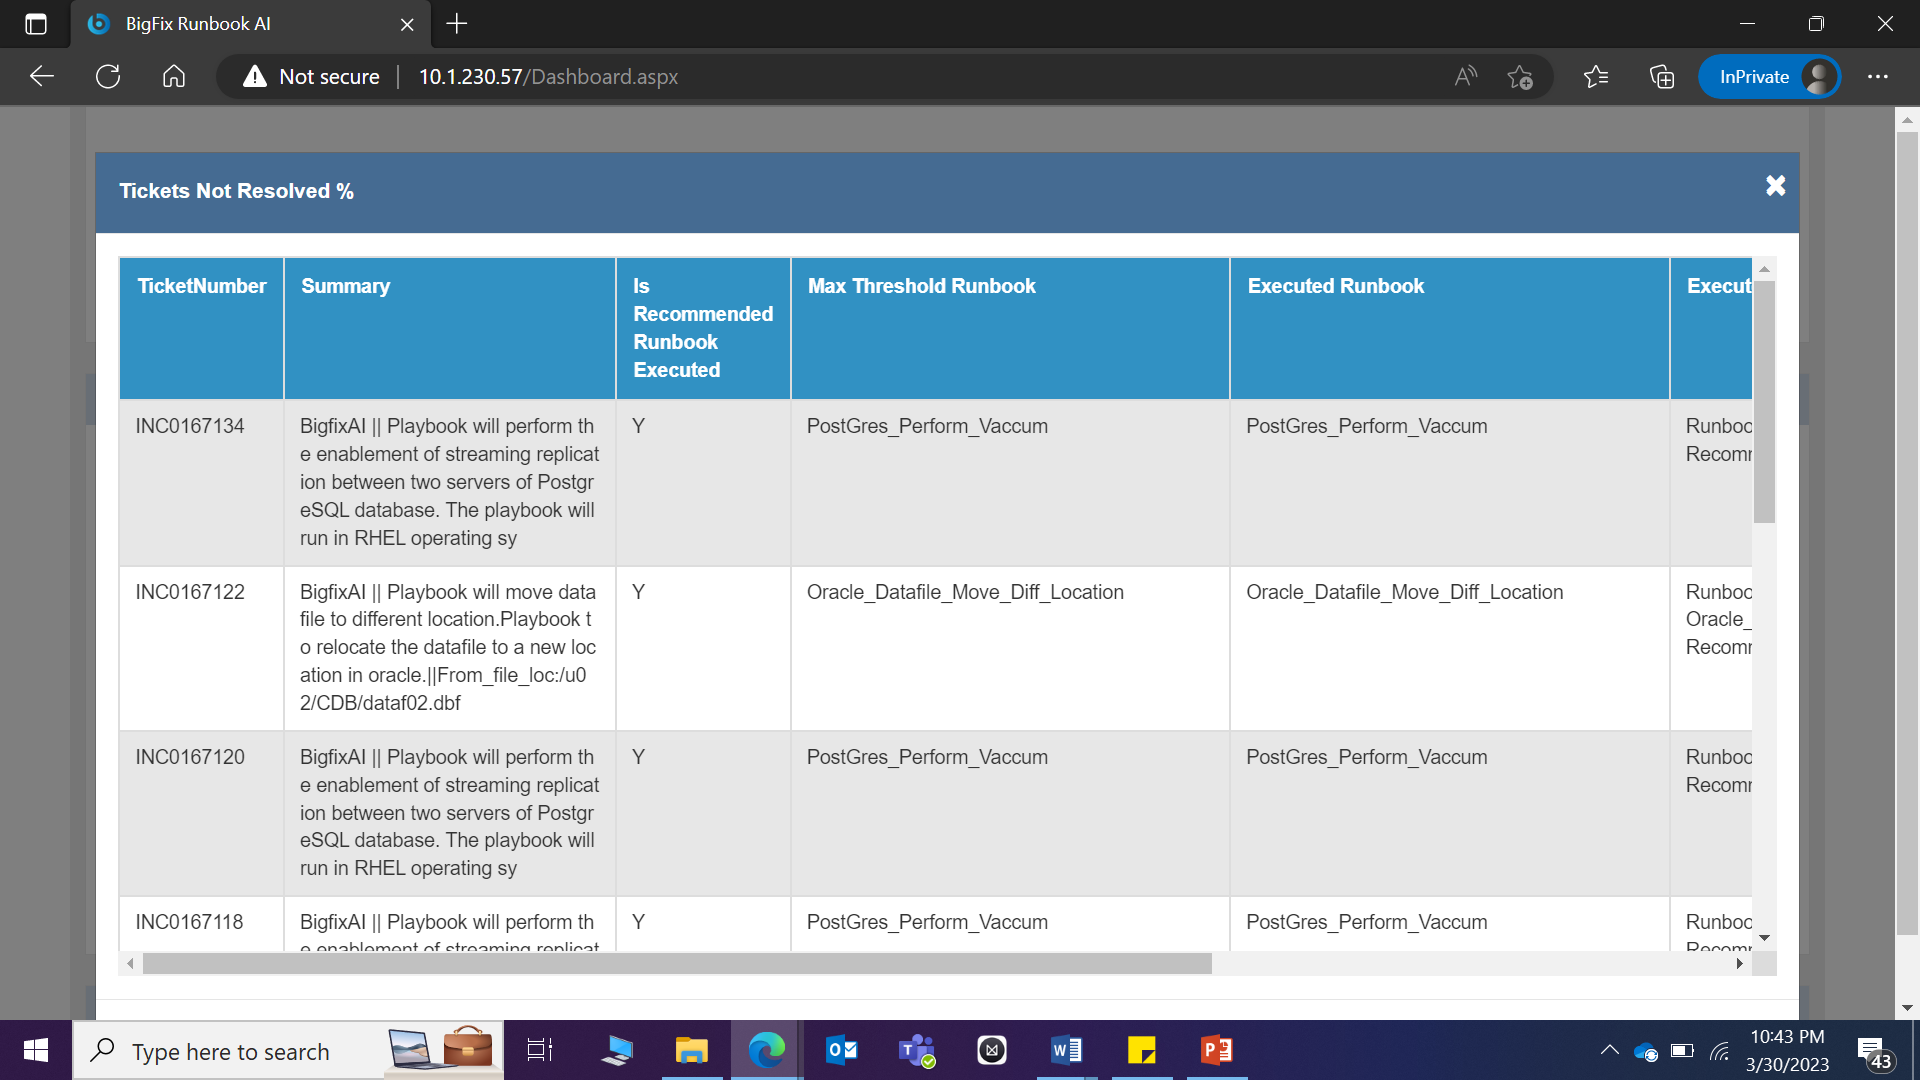Click the TicketNumber column header
Image resolution: width=1920 pixels, height=1080 pixels.
(x=201, y=286)
